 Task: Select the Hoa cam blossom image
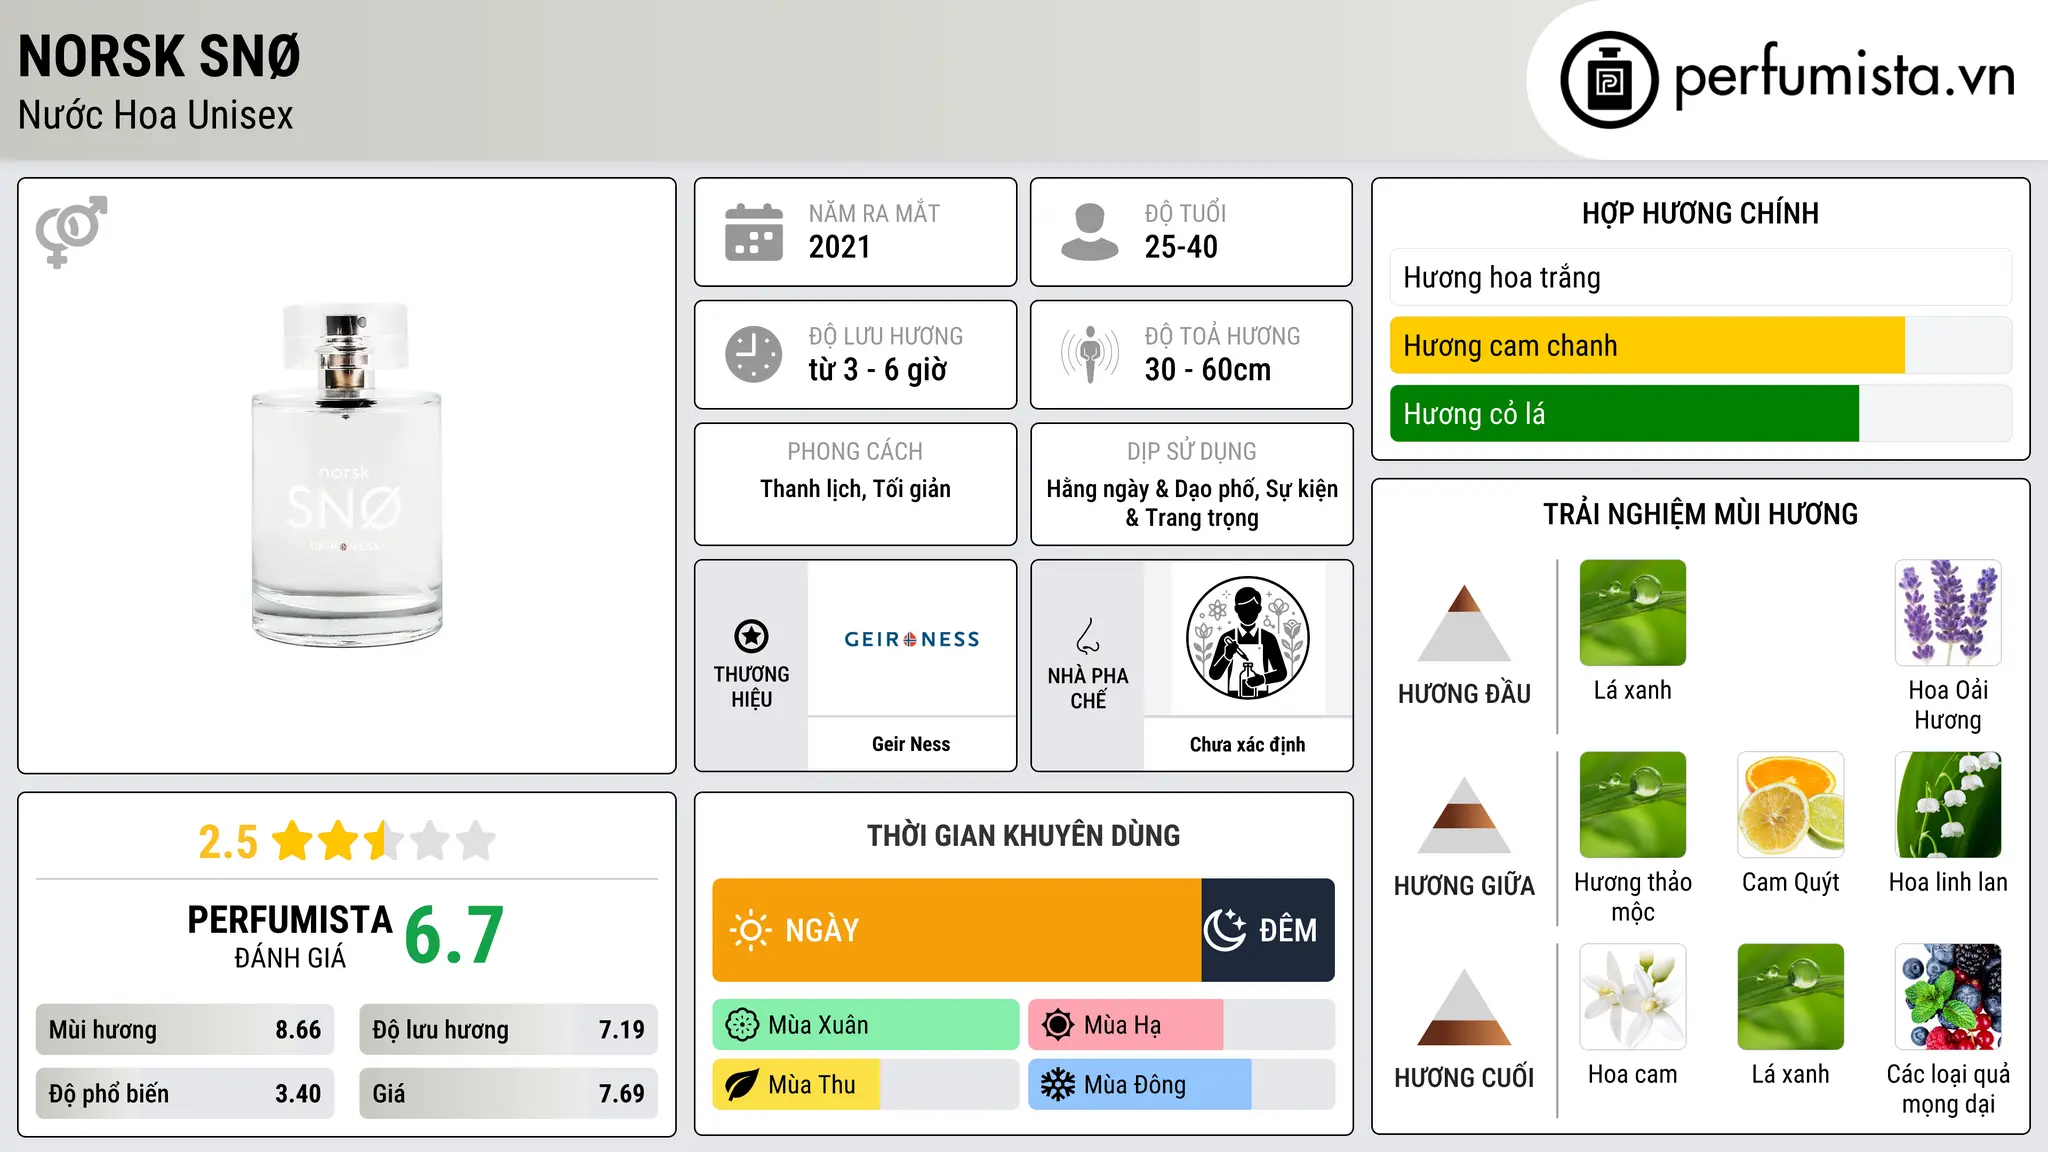pyautogui.click(x=1633, y=997)
